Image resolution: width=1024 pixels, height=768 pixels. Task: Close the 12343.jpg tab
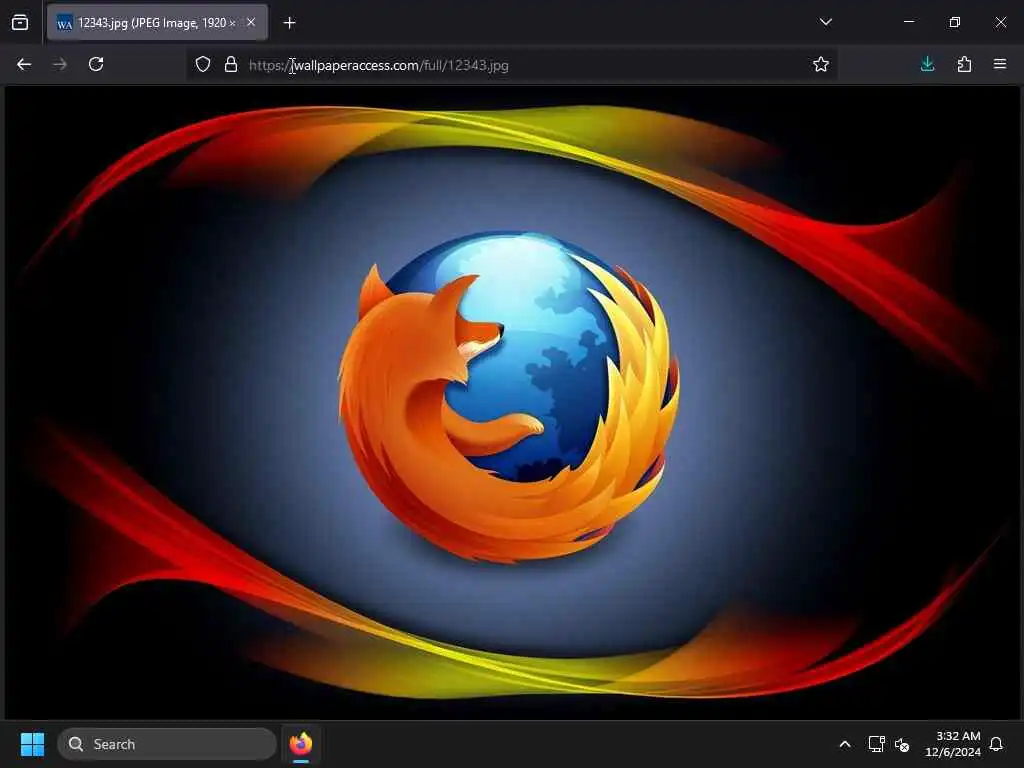(251, 23)
